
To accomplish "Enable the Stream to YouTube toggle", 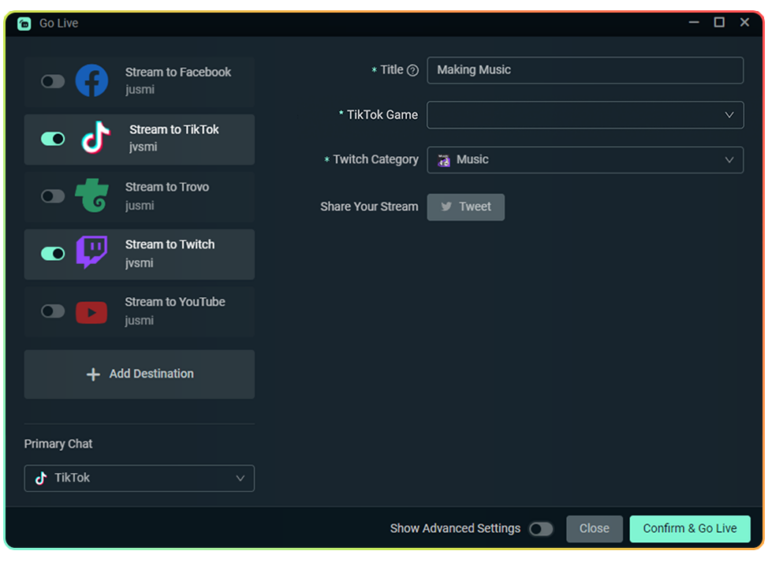I will tap(53, 311).
